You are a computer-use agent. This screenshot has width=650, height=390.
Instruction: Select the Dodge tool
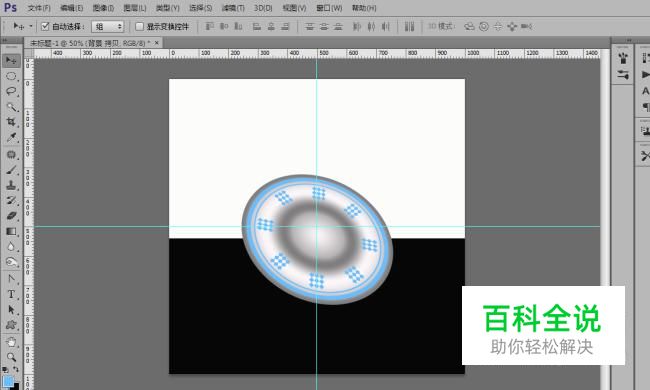pos(11,262)
